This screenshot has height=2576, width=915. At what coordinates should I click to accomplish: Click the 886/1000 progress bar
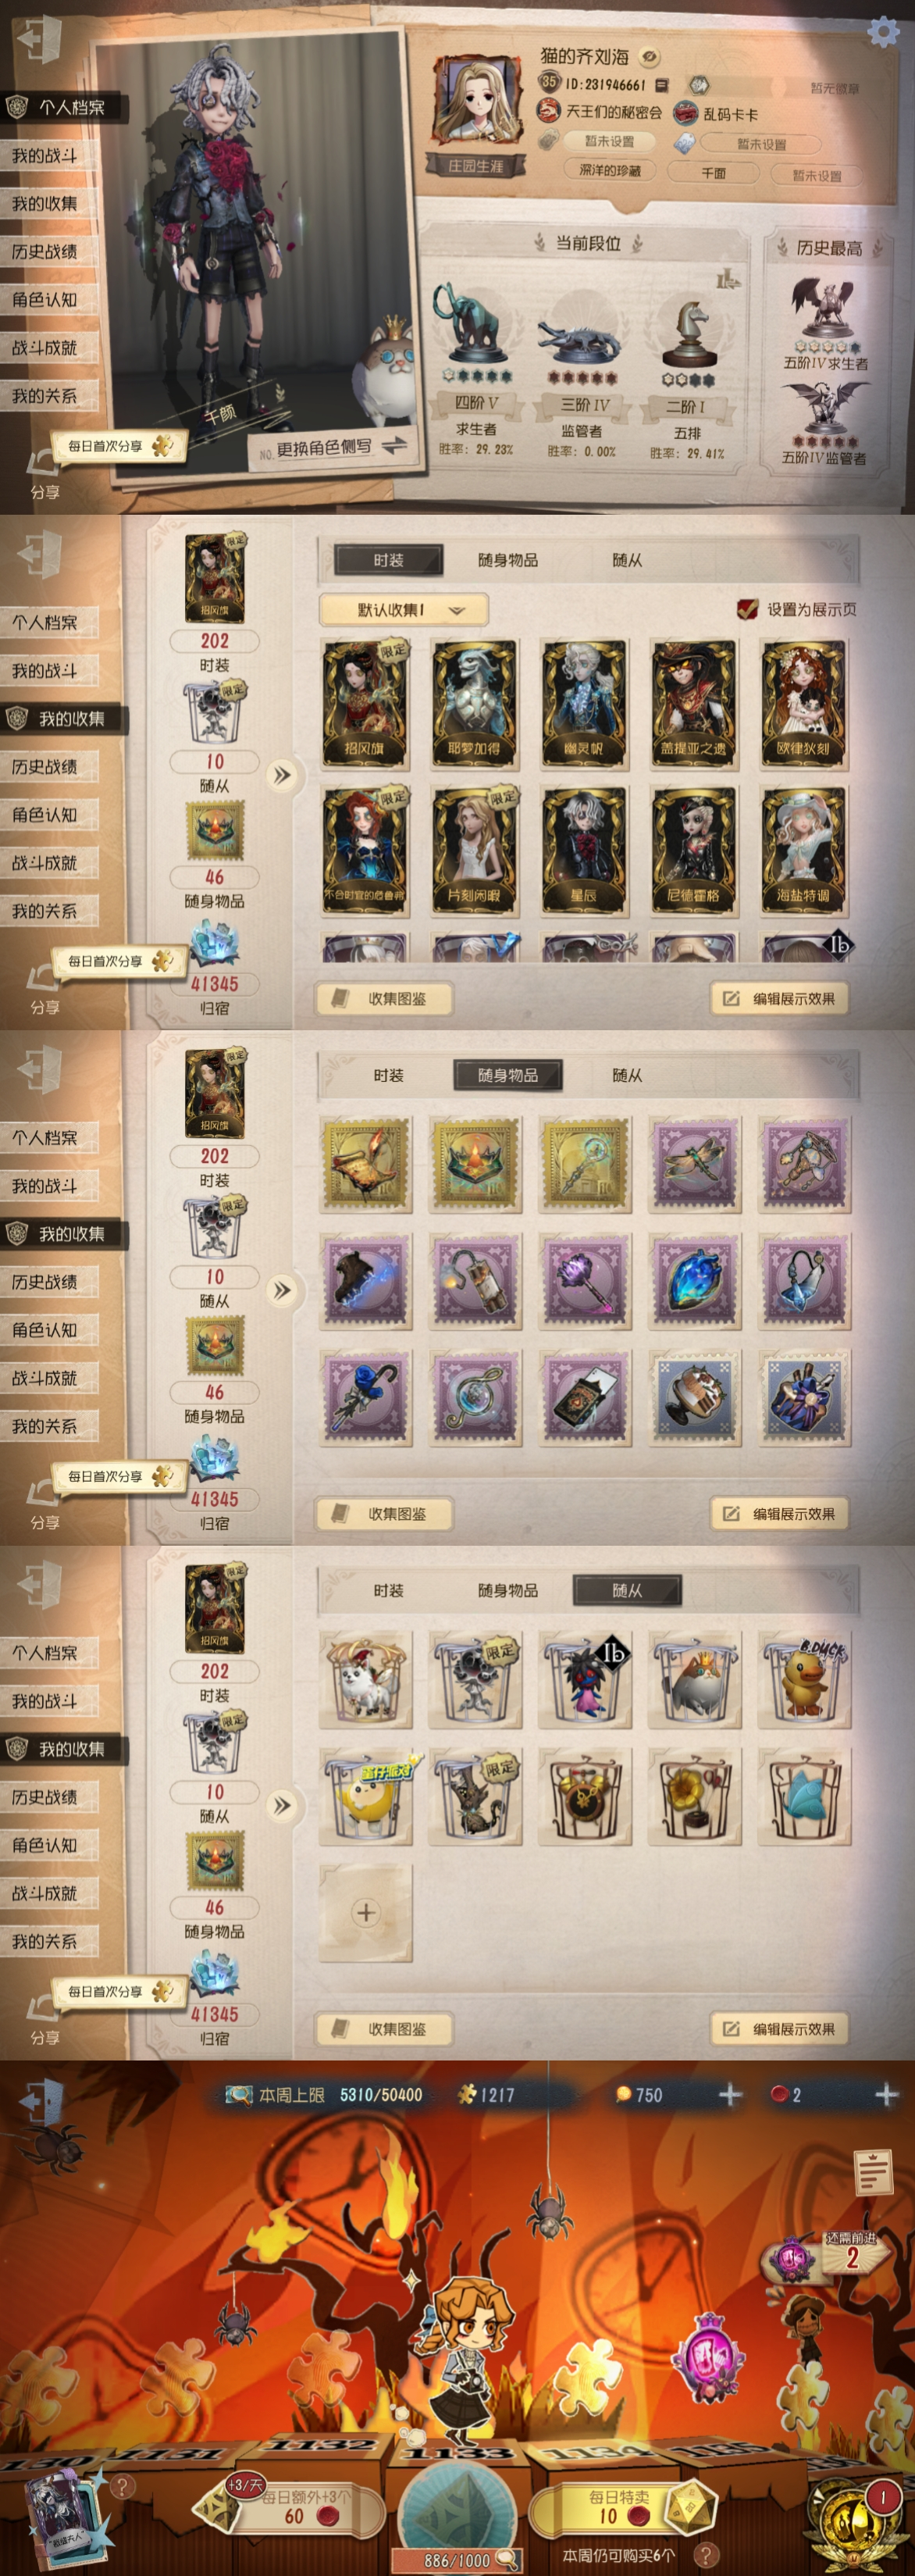coord(457,2559)
